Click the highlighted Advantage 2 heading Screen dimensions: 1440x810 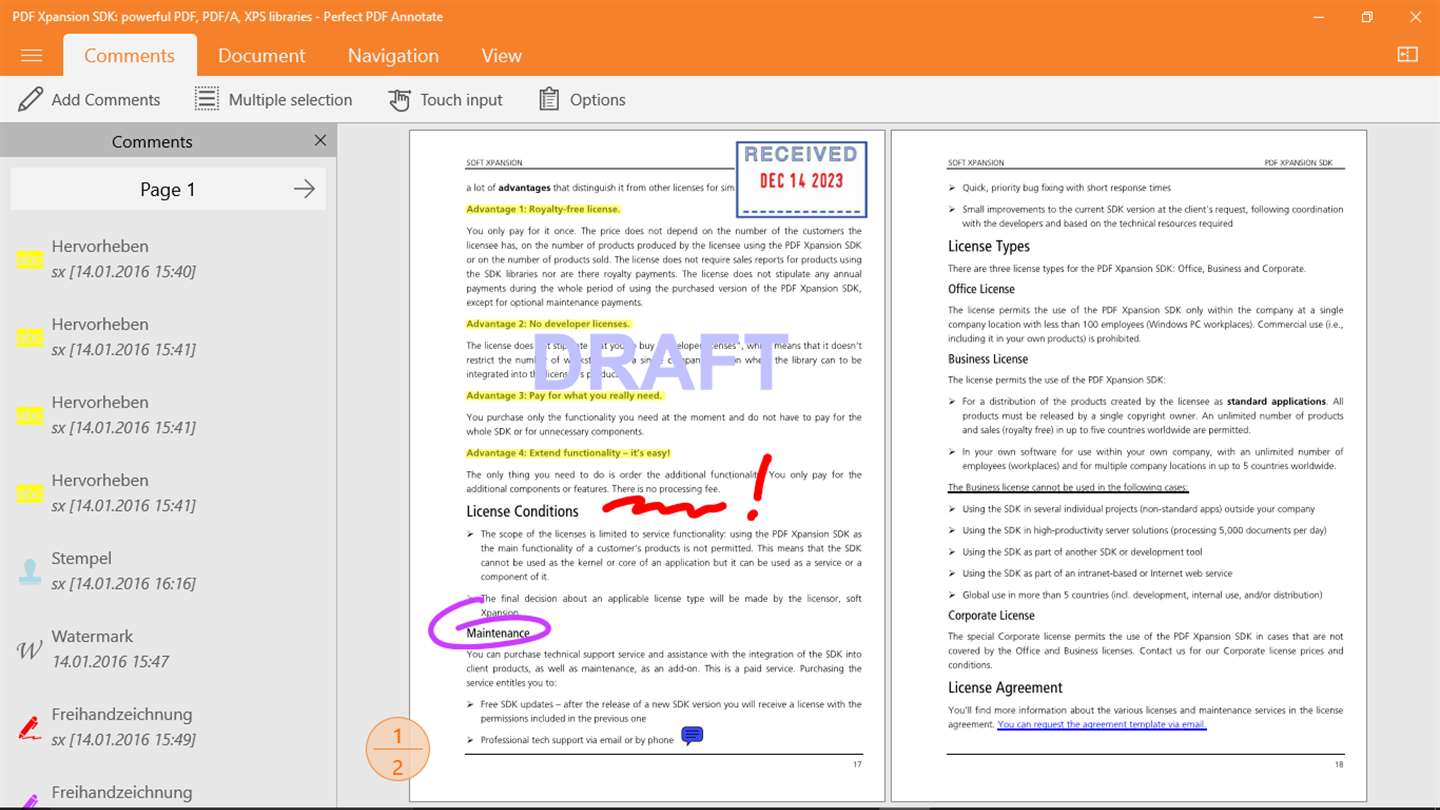point(548,323)
